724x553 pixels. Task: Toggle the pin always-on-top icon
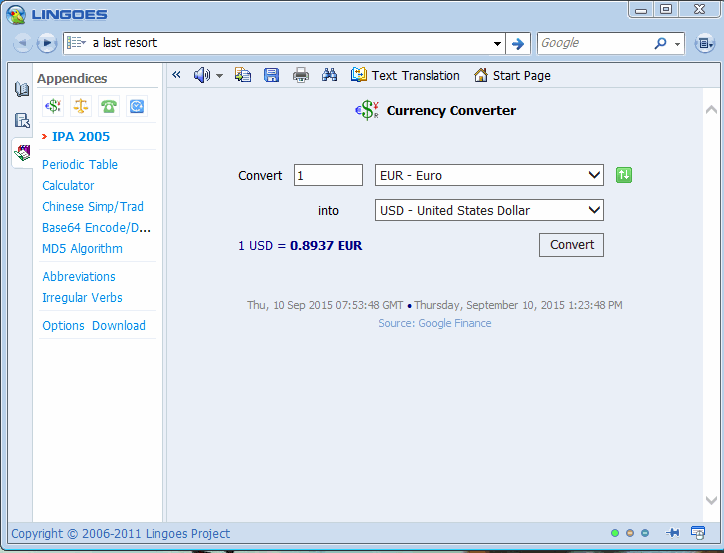pyautogui.click(x=673, y=533)
